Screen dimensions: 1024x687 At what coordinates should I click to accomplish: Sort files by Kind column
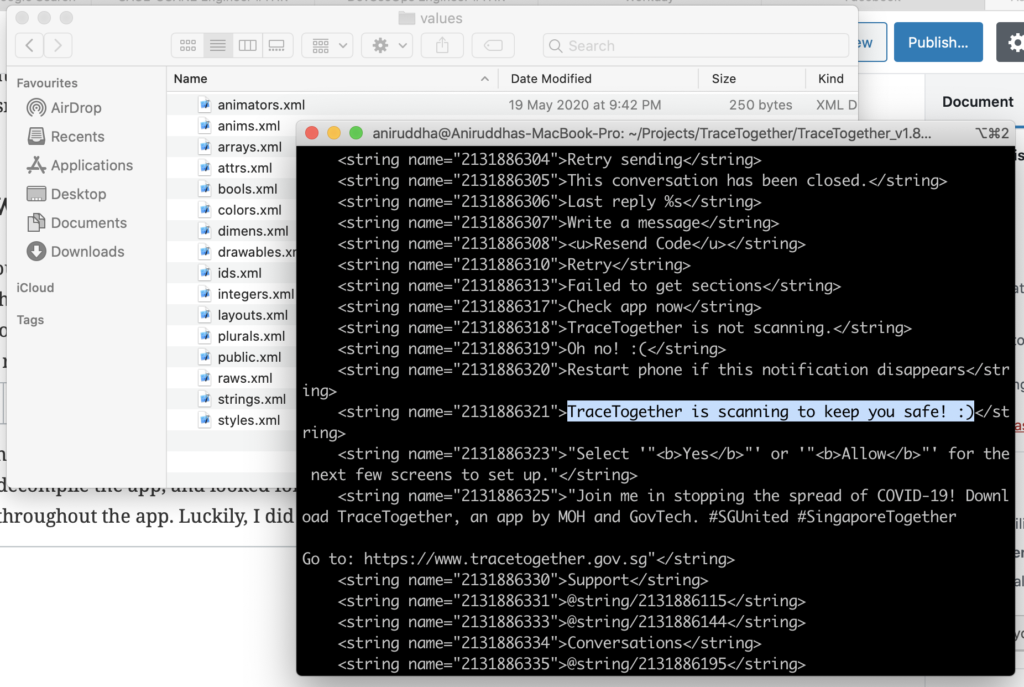[831, 78]
